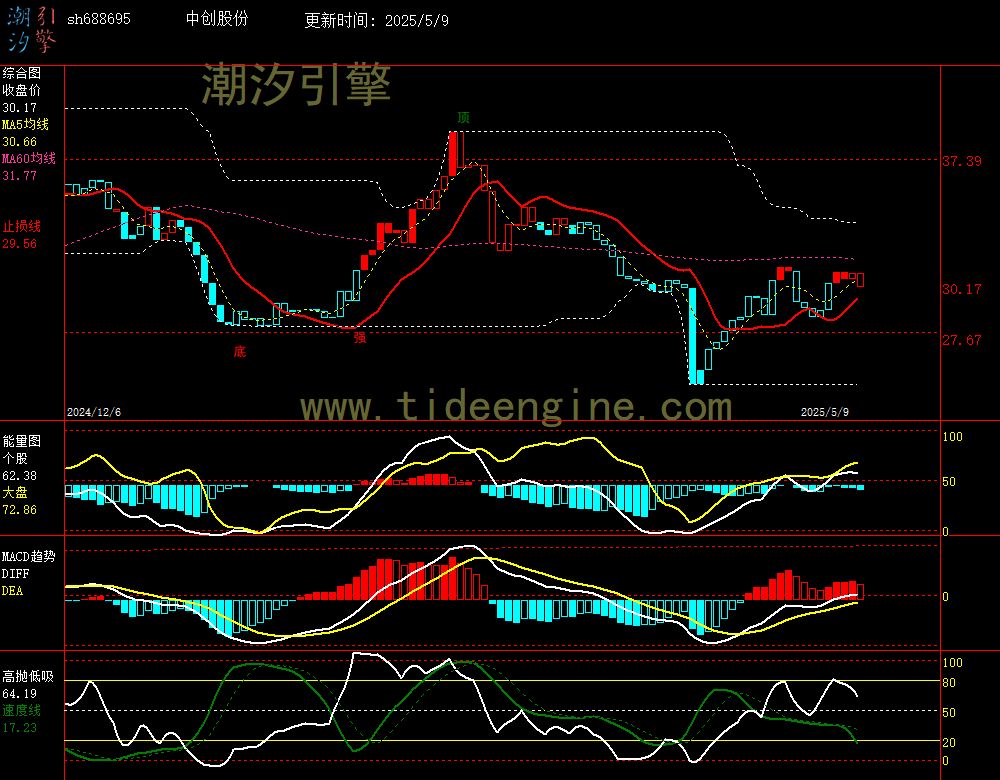Click the 20 level label on 高抛低吸 axis
Screen dimensions: 1000x780
tap(949, 742)
